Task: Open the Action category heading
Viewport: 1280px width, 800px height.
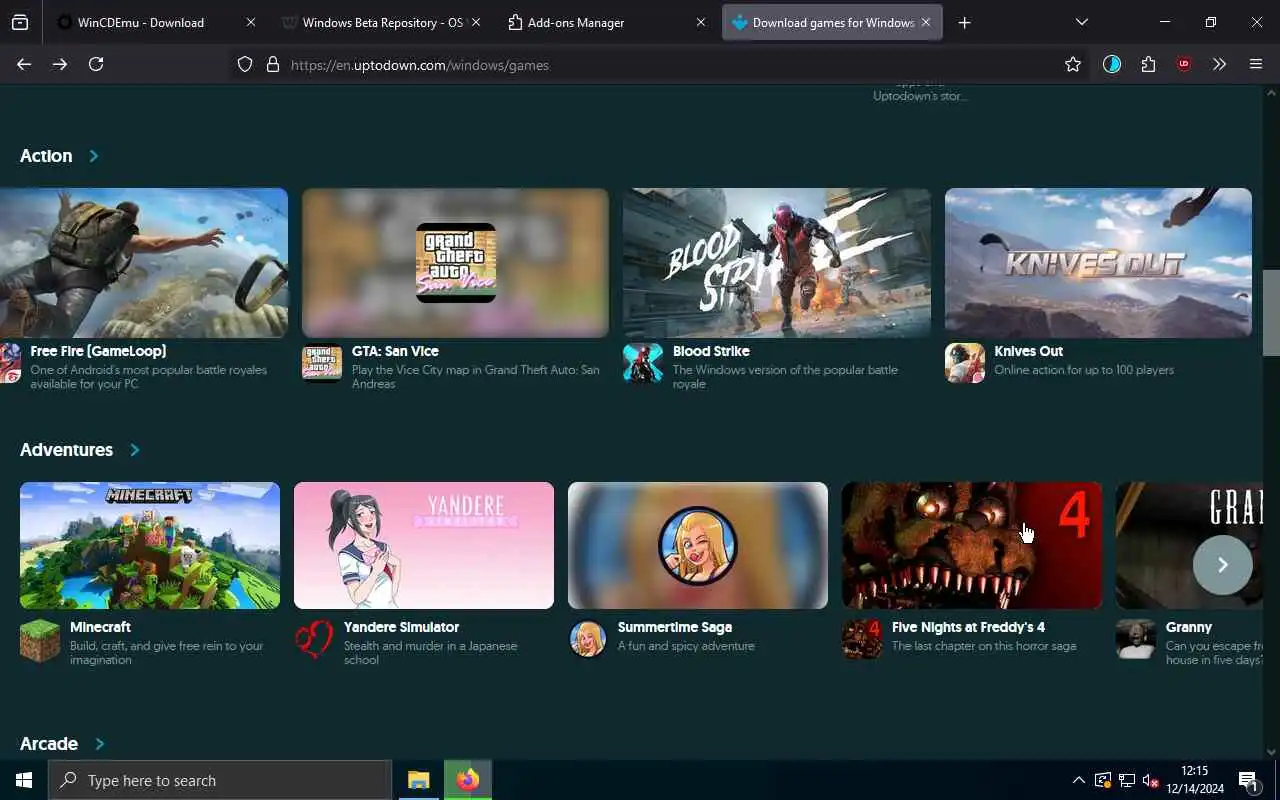Action: [46, 156]
